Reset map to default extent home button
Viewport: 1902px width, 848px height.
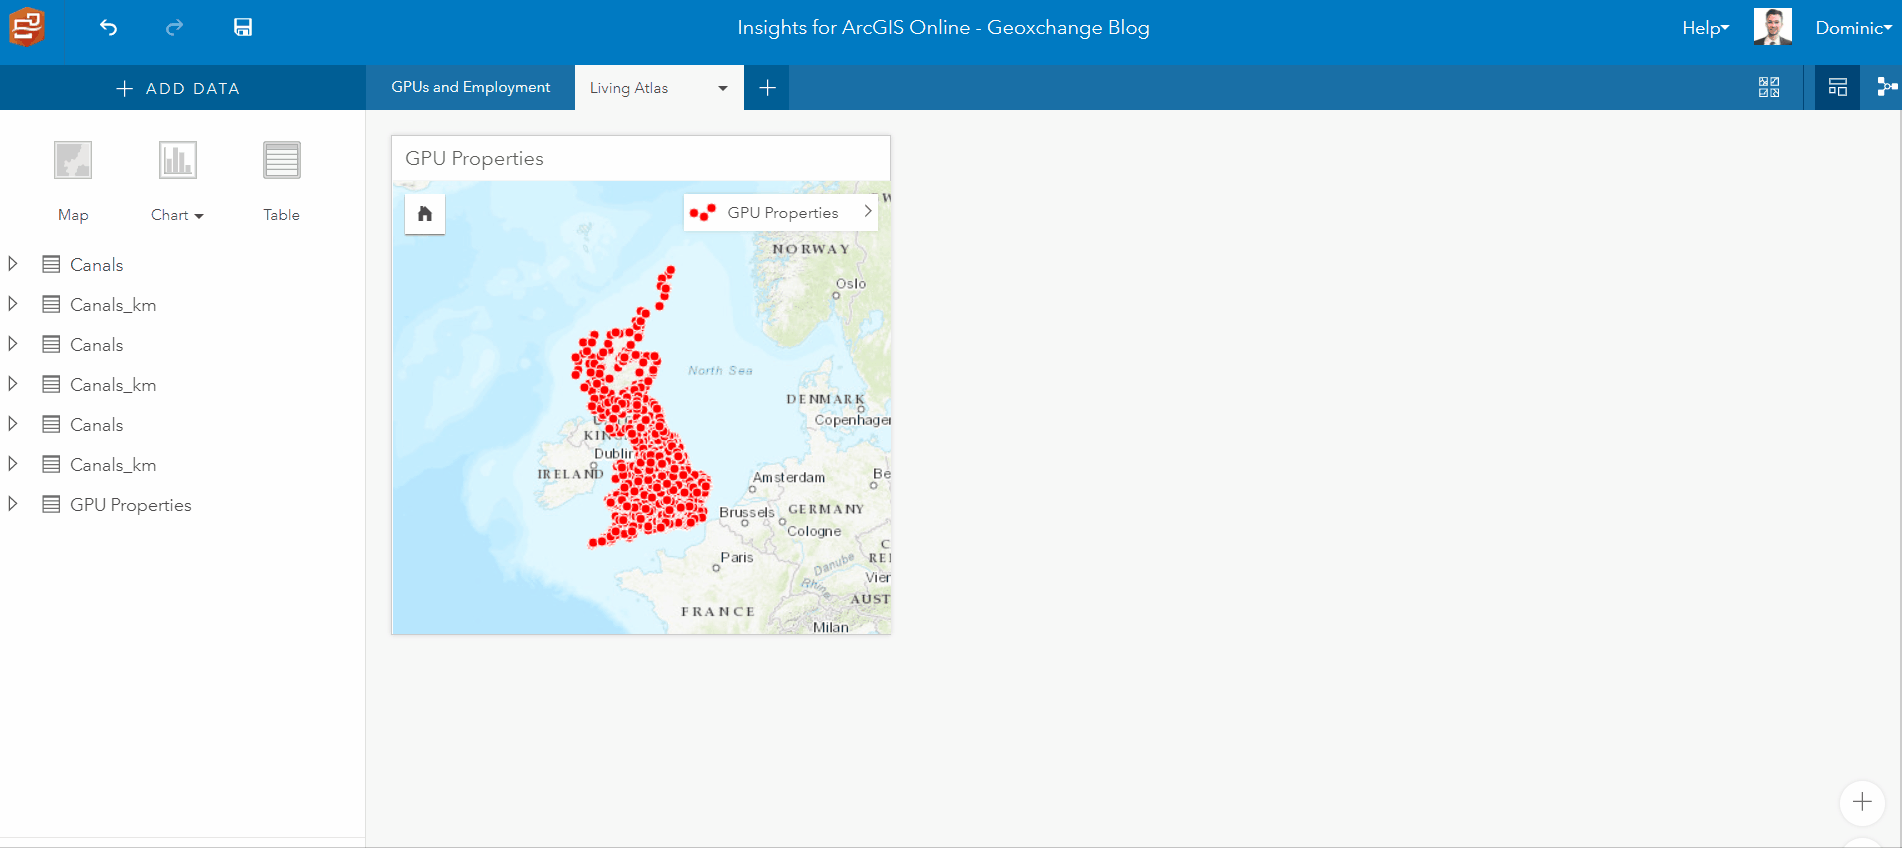[x=425, y=214]
